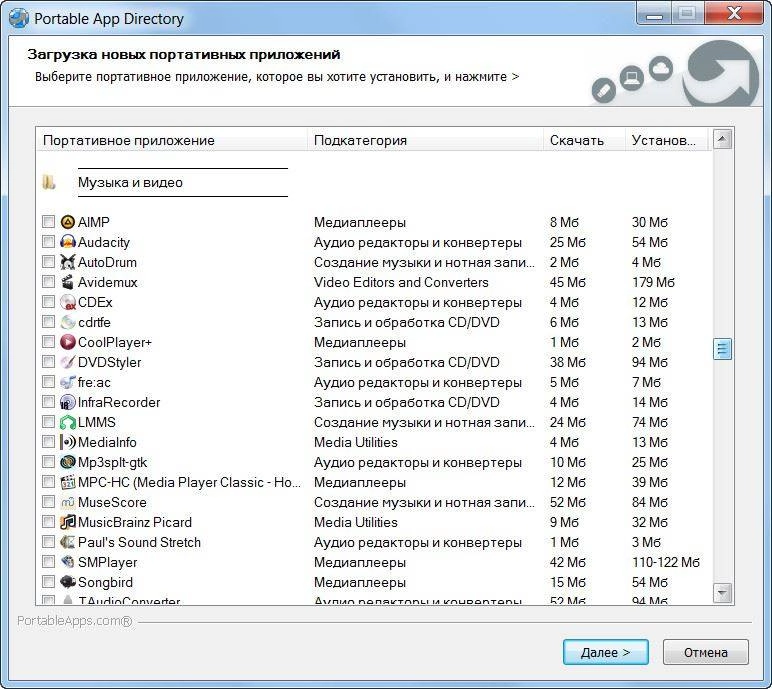Viewport: 772px width, 689px height.
Task: Click the Отмена button
Action: (706, 652)
